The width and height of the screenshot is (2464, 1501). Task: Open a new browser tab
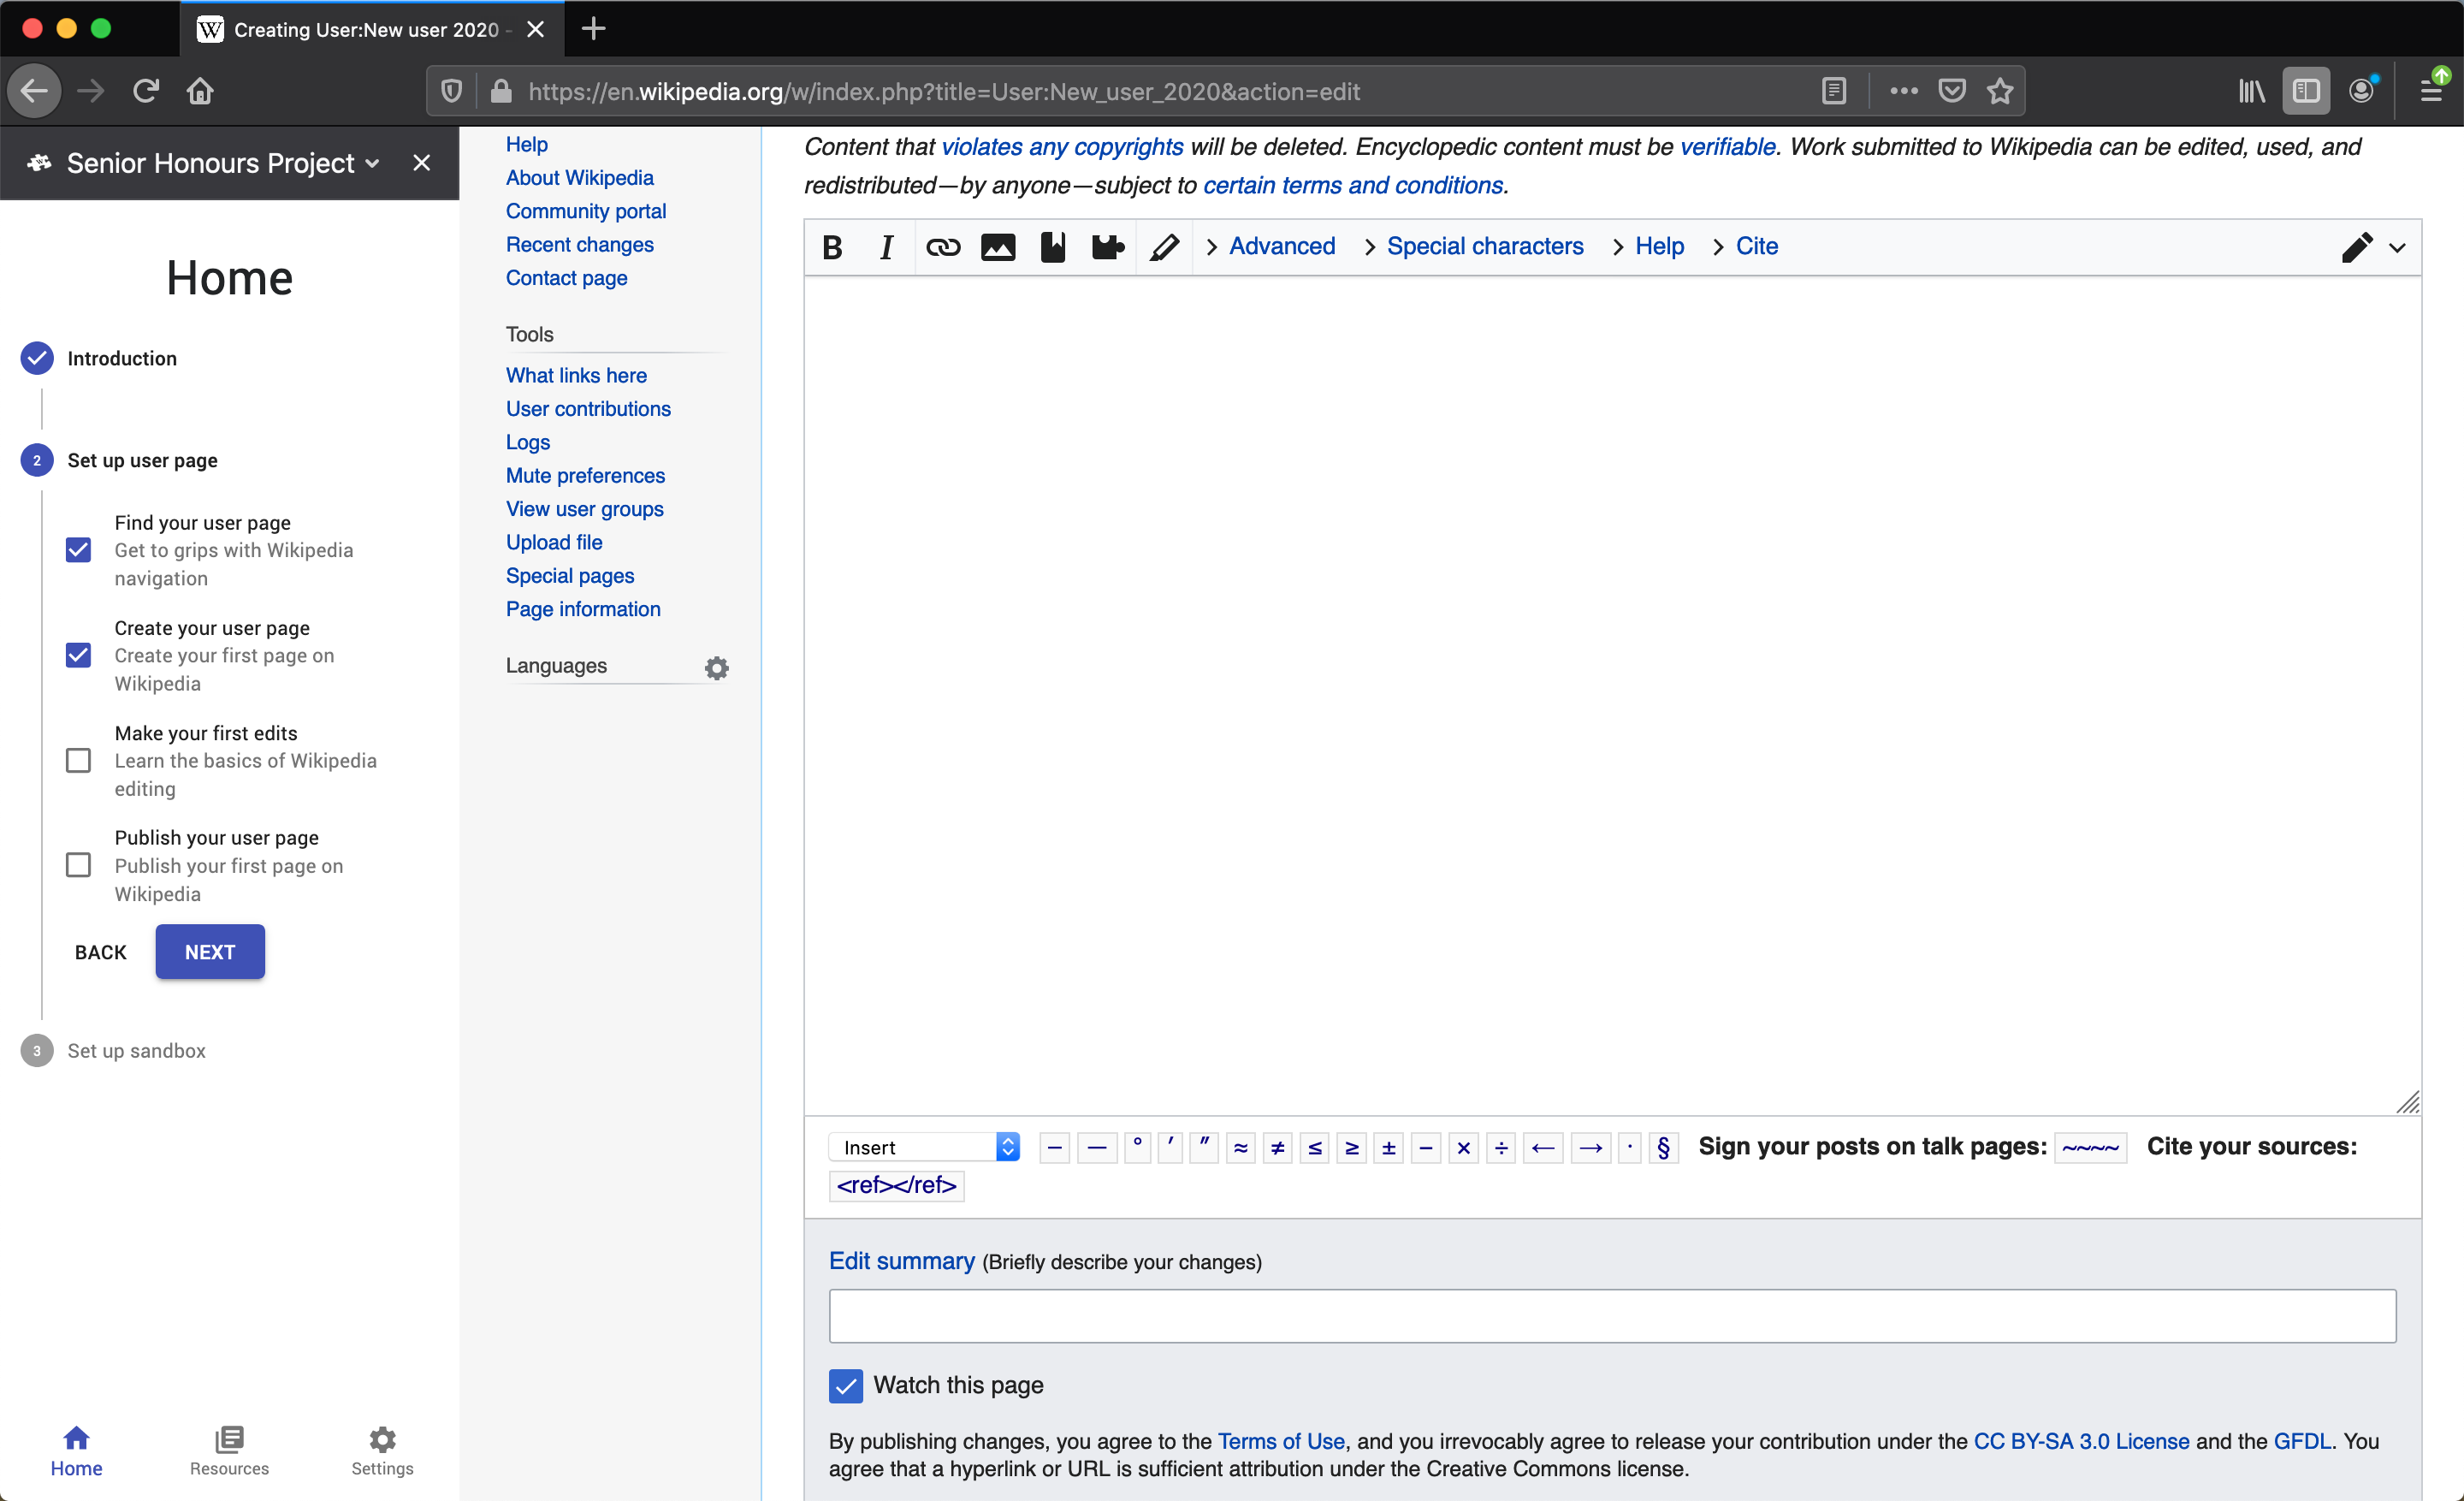click(x=593, y=29)
